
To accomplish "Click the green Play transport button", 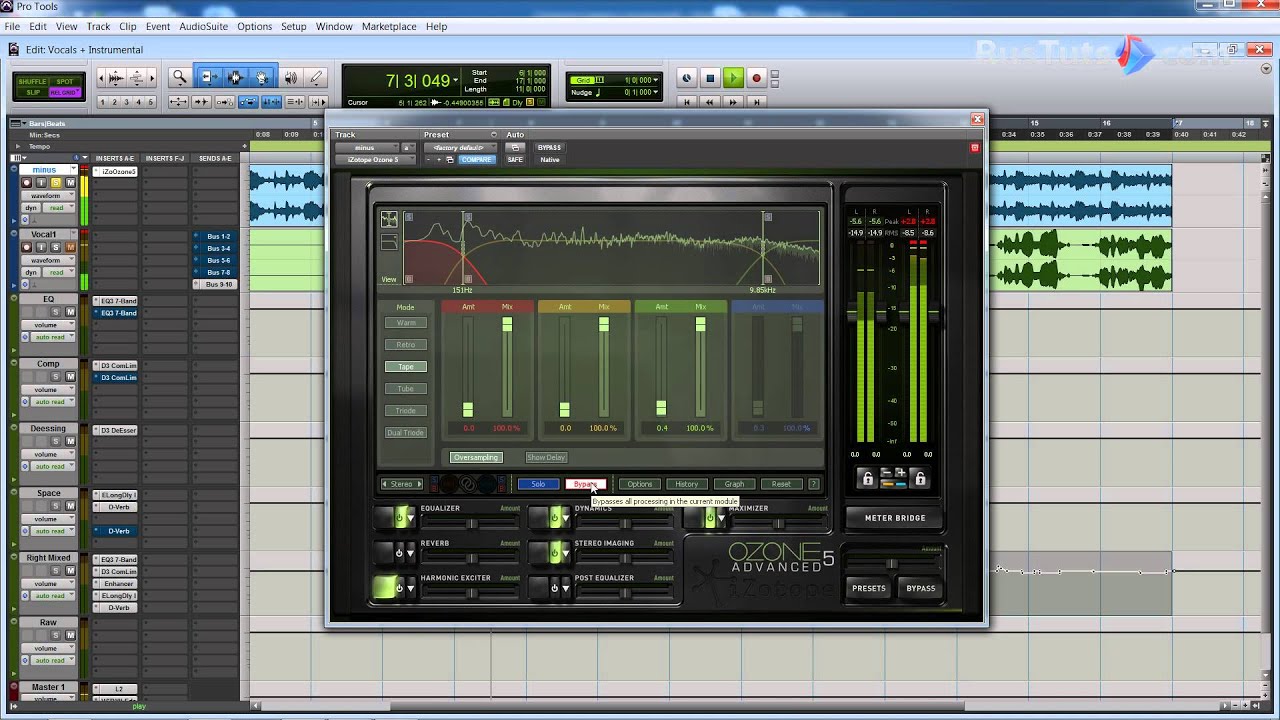I will 733,78.
